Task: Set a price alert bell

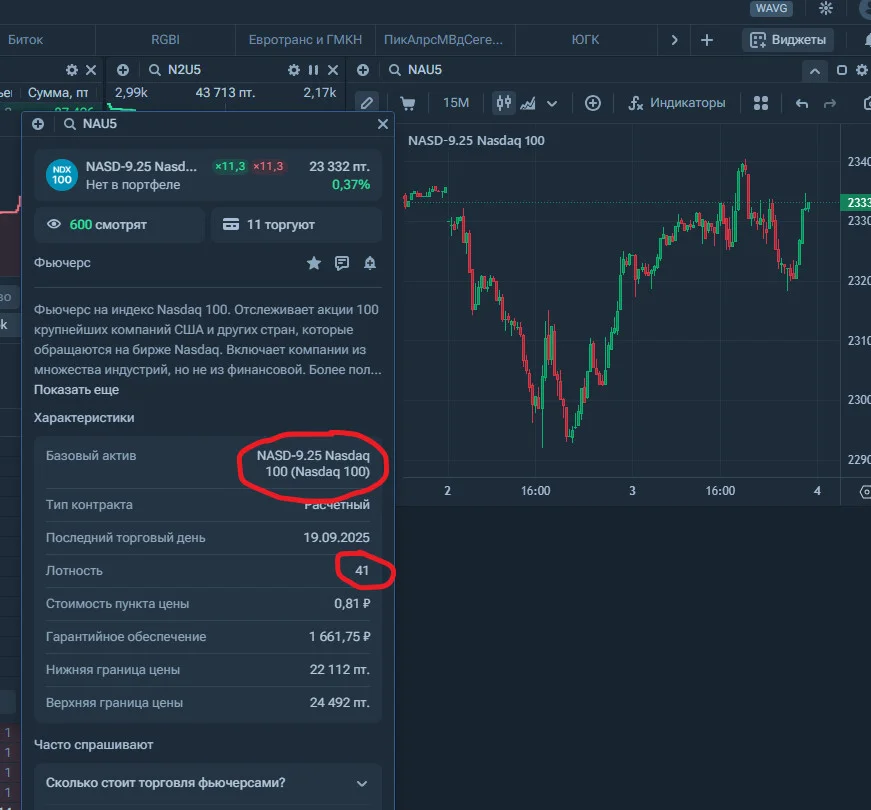Action: [x=370, y=263]
